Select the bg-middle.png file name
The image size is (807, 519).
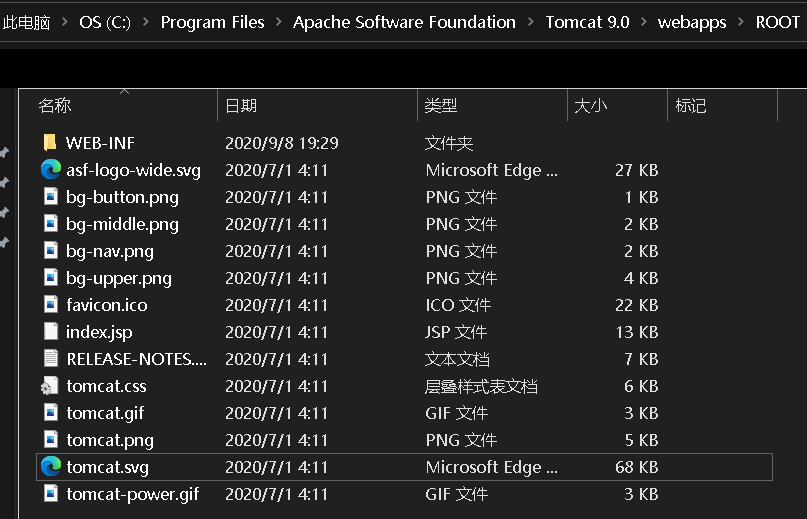pos(122,224)
